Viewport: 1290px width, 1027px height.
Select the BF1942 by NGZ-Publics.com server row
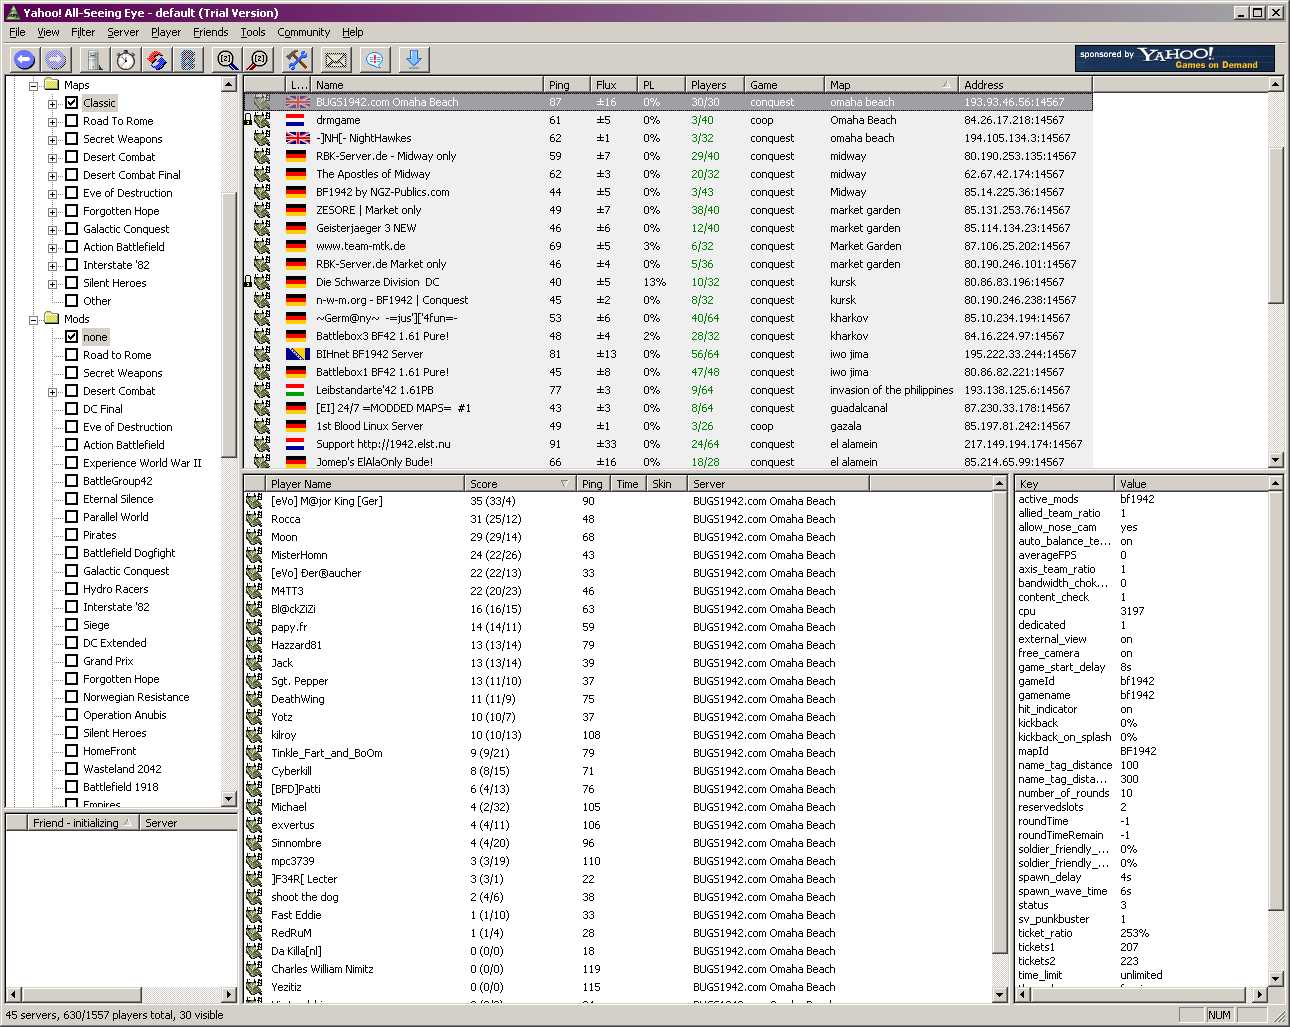click(x=668, y=192)
